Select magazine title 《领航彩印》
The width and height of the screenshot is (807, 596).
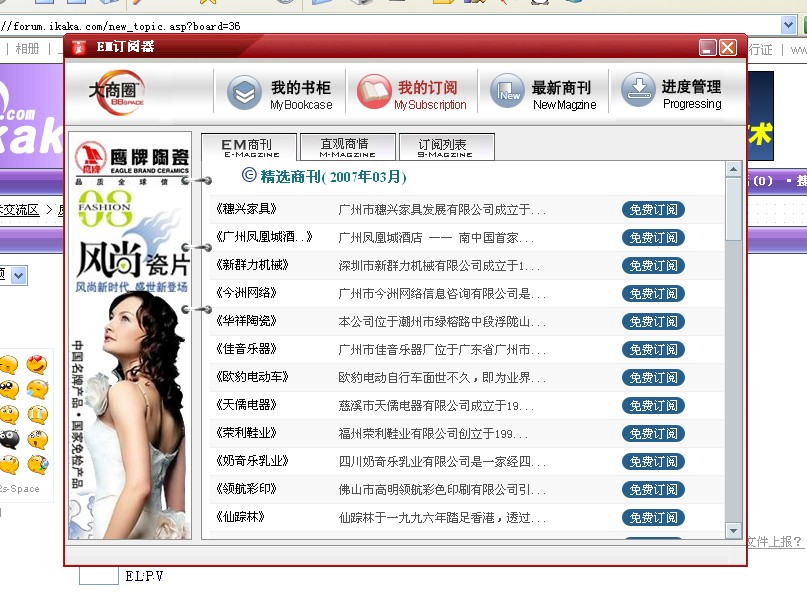coord(247,488)
